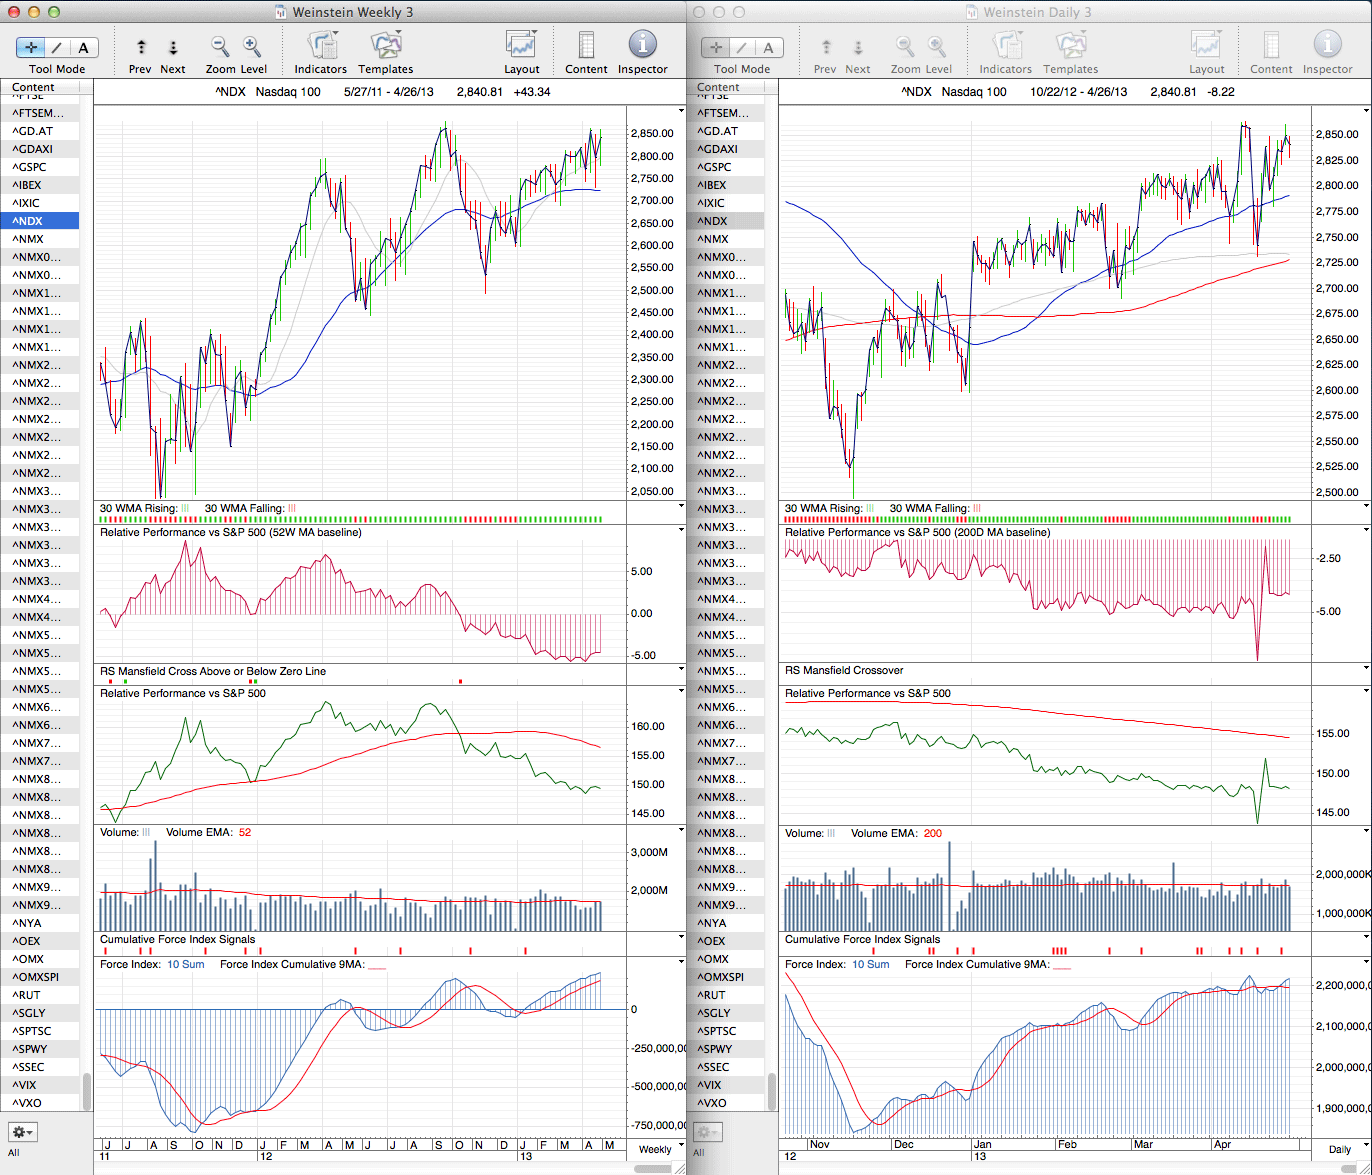
Task: Advance to next symbol with Next arrow
Action: (x=173, y=47)
